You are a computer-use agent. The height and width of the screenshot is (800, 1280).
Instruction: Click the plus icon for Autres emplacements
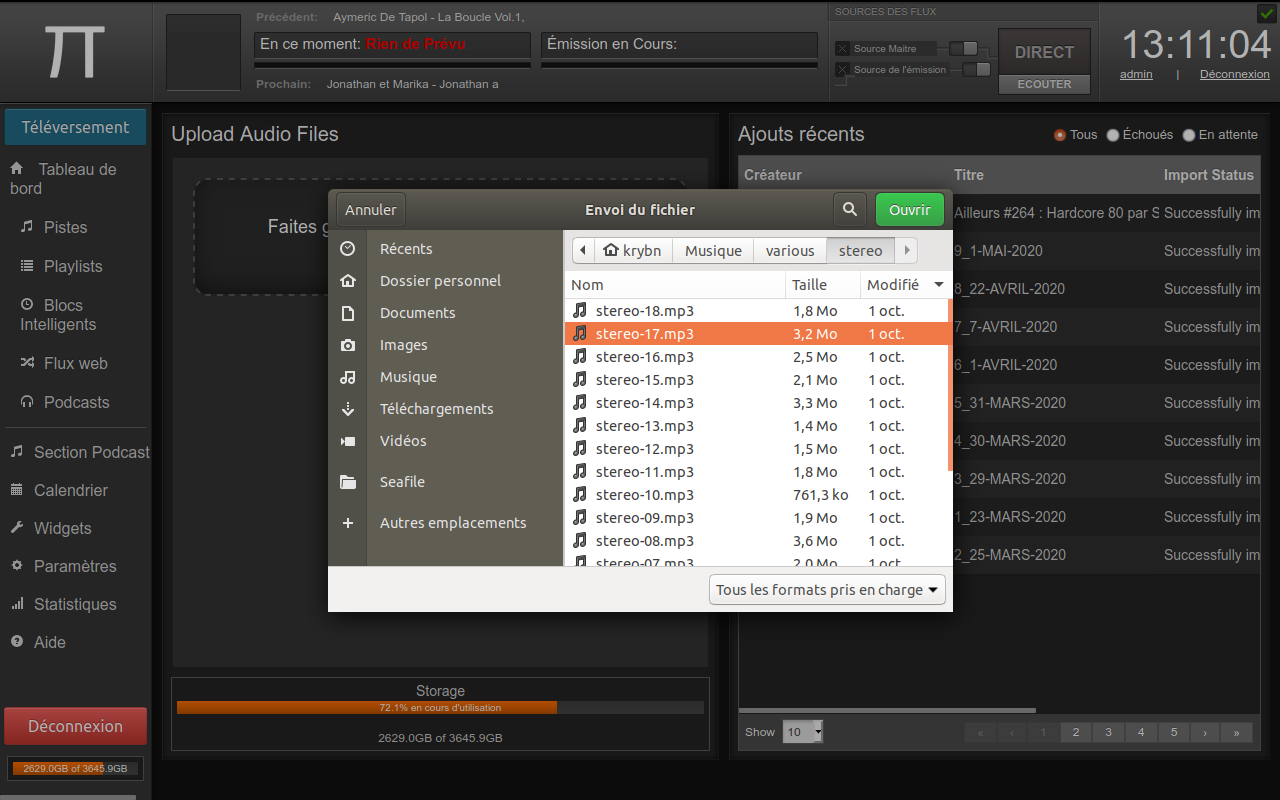pos(347,523)
